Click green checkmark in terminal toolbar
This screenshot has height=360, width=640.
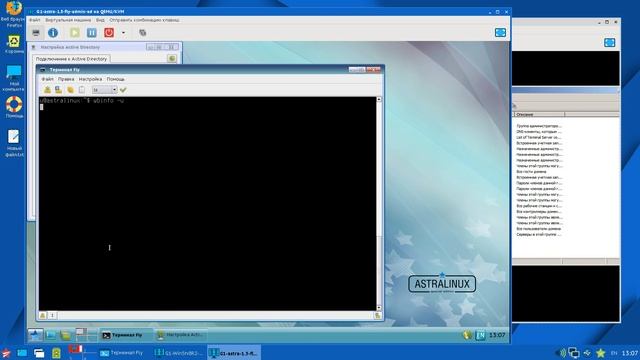tap(123, 90)
